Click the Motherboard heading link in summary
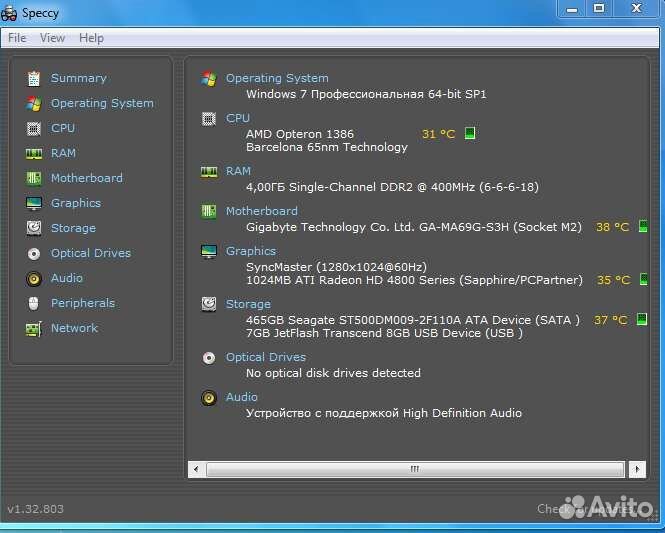This screenshot has height=533, width=665. pos(262,211)
